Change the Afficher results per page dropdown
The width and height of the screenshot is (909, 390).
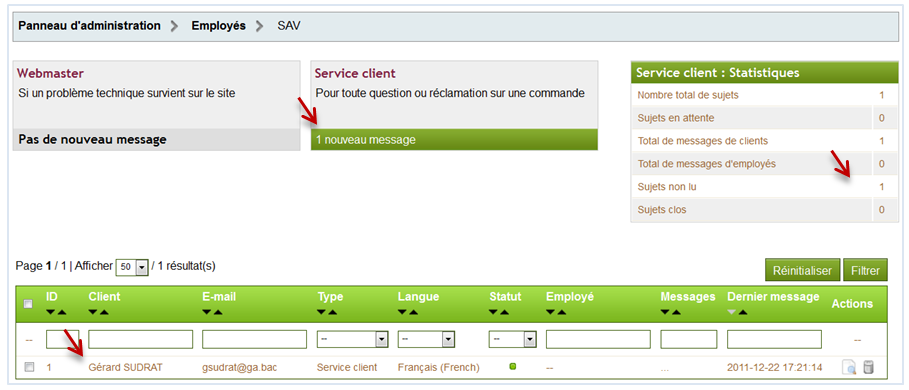[132, 267]
